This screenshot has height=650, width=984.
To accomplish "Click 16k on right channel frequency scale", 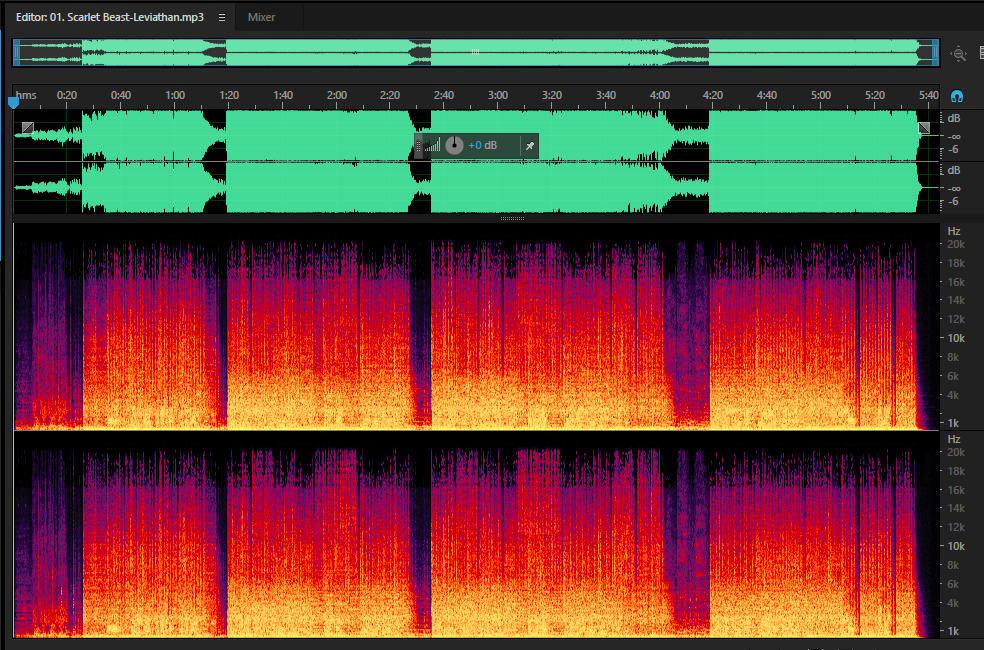I will (956, 490).
